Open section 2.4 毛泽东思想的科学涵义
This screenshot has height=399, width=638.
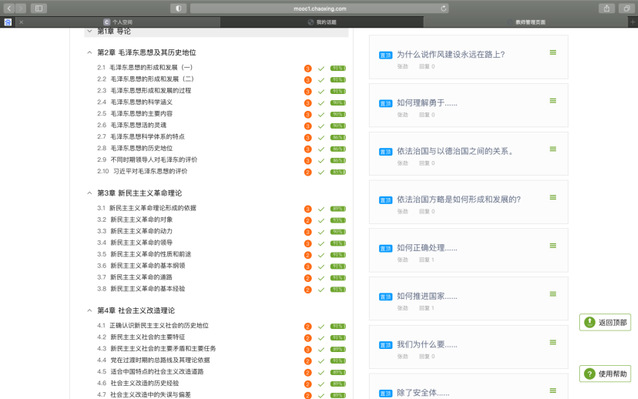coord(135,102)
